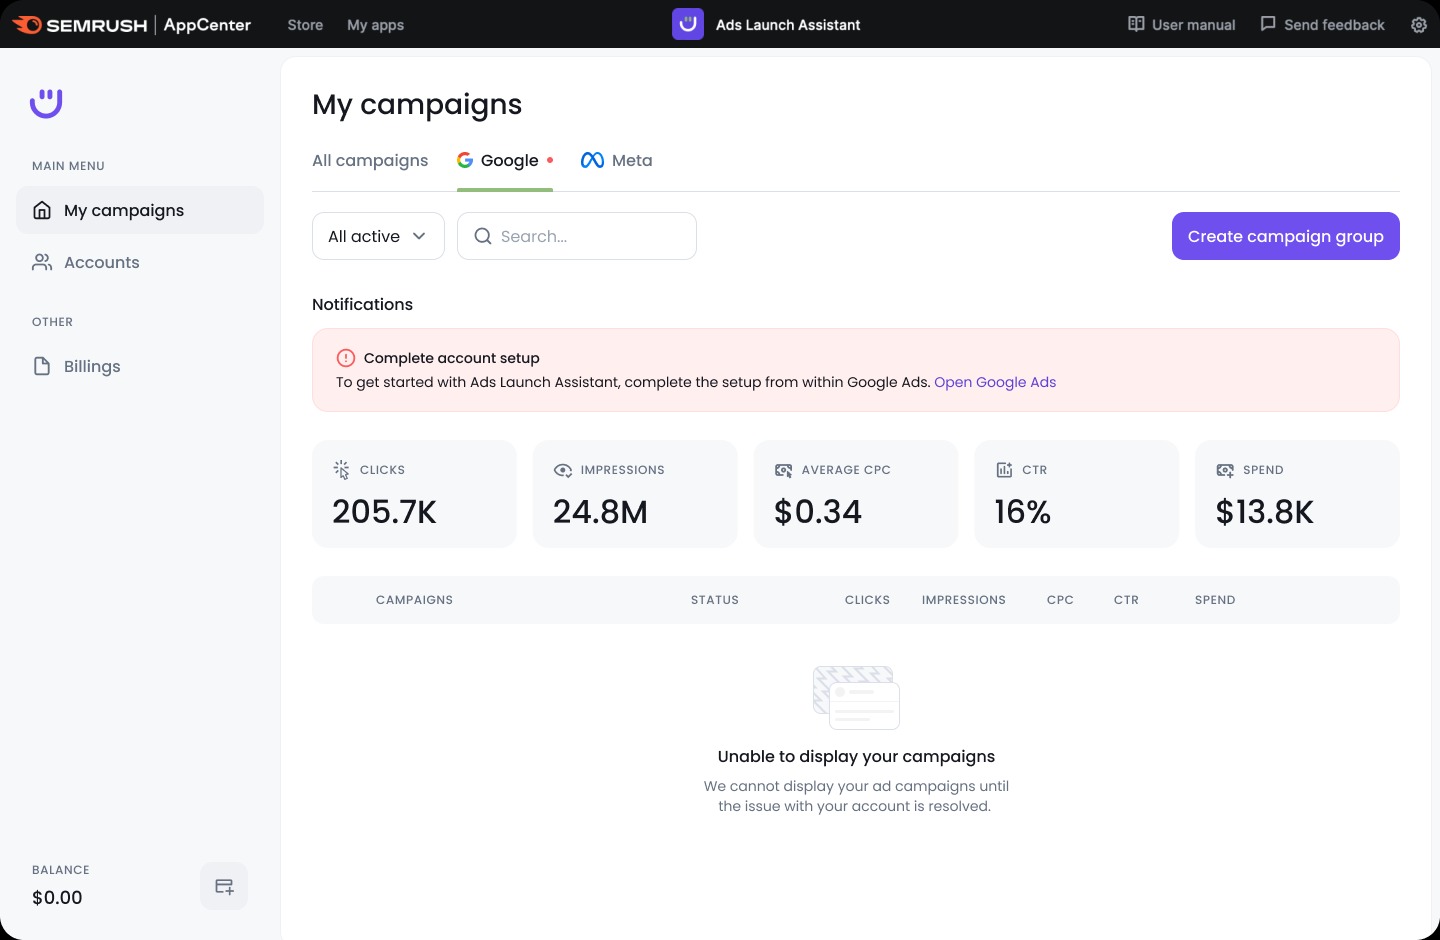Image resolution: width=1440 pixels, height=940 pixels.
Task: Click the Impressions card eye icon
Action: pos(563,470)
